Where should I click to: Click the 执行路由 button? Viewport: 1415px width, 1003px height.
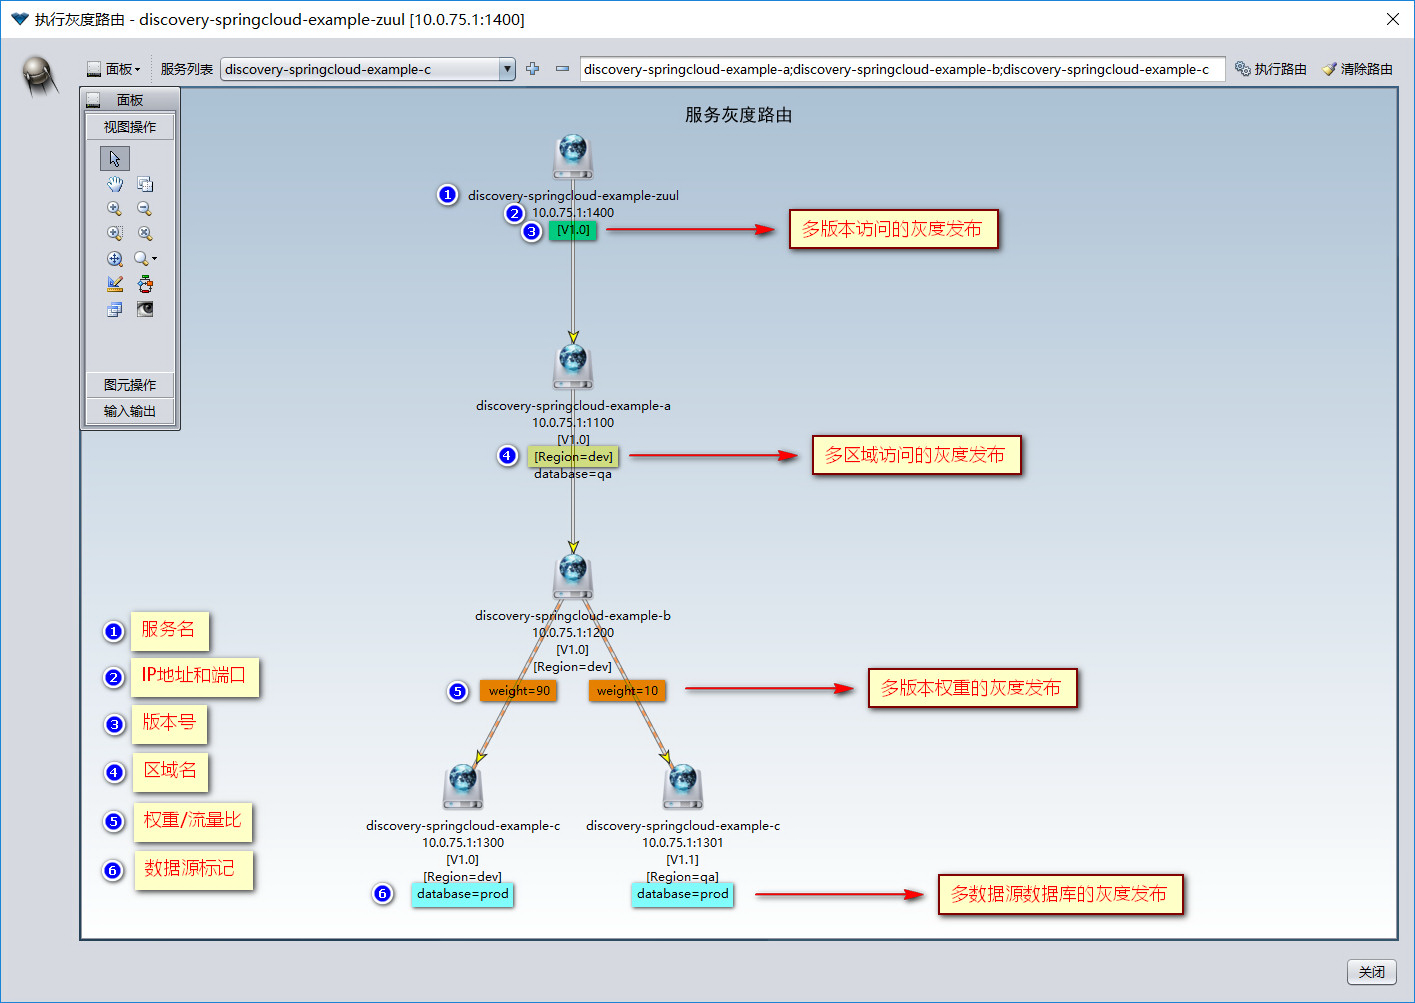point(1271,69)
